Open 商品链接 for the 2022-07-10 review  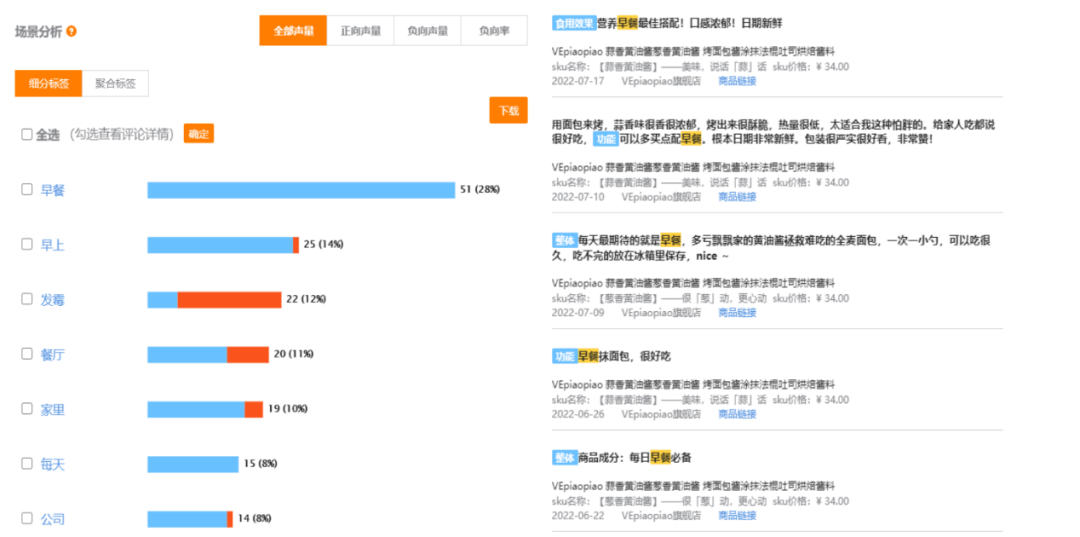click(x=737, y=196)
